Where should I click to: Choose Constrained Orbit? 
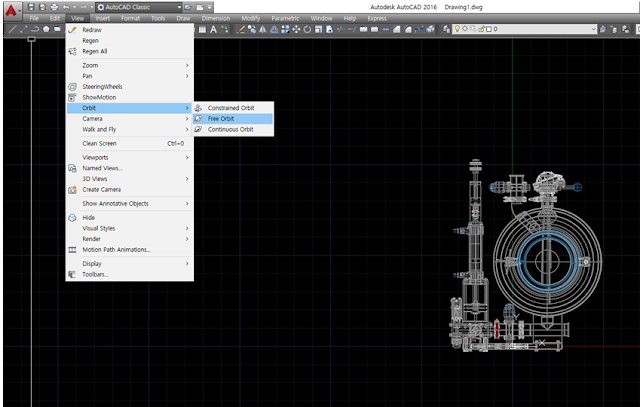point(233,108)
